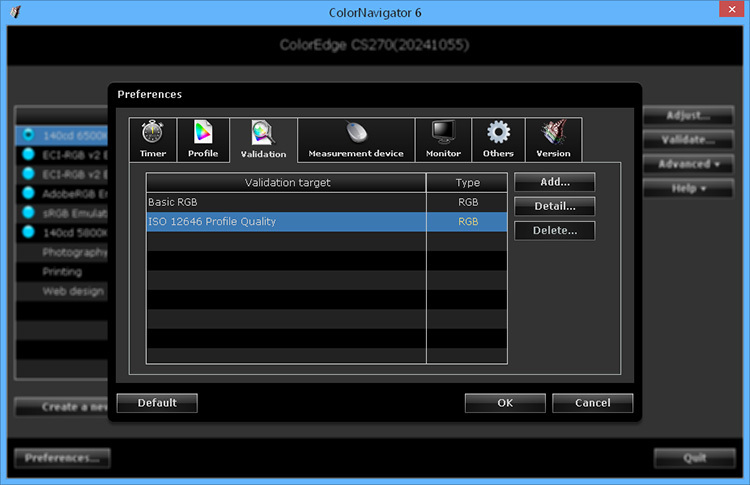Viewport: 750px width, 485px height.
Task: Select the AdobeRGB target radio in main window
Action: point(29,193)
